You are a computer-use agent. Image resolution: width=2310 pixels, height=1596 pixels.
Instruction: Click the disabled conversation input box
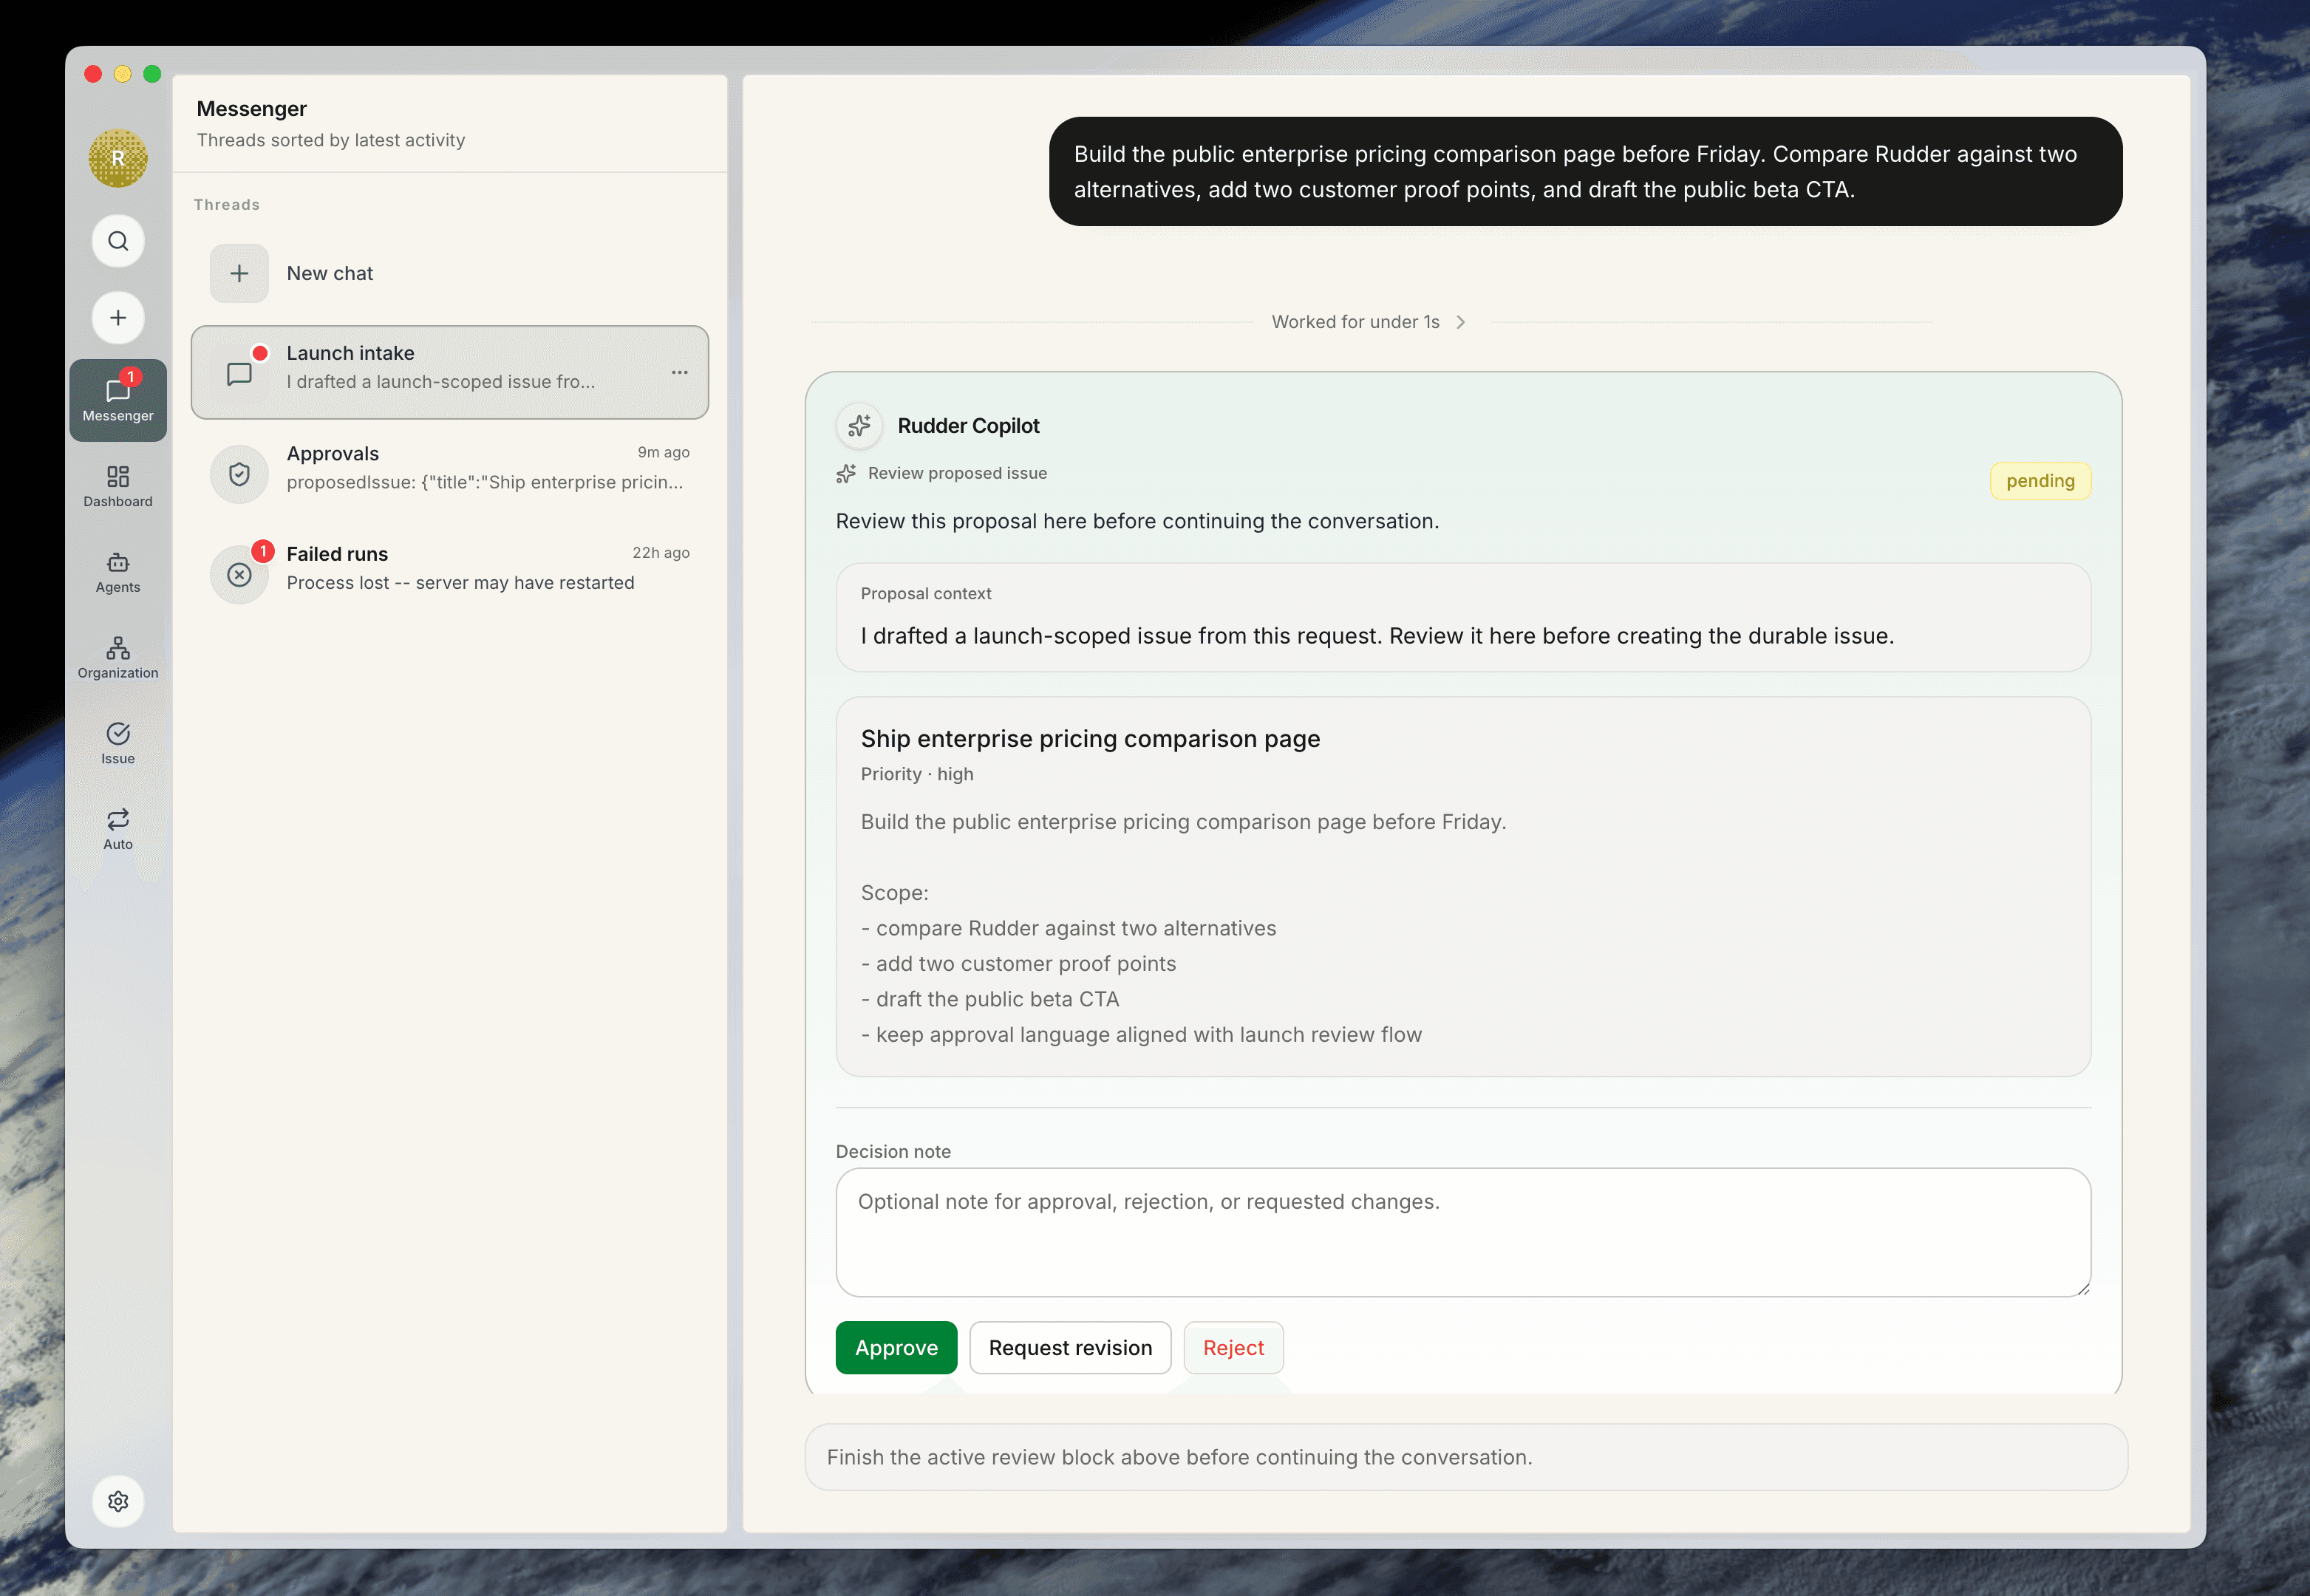1466,1457
